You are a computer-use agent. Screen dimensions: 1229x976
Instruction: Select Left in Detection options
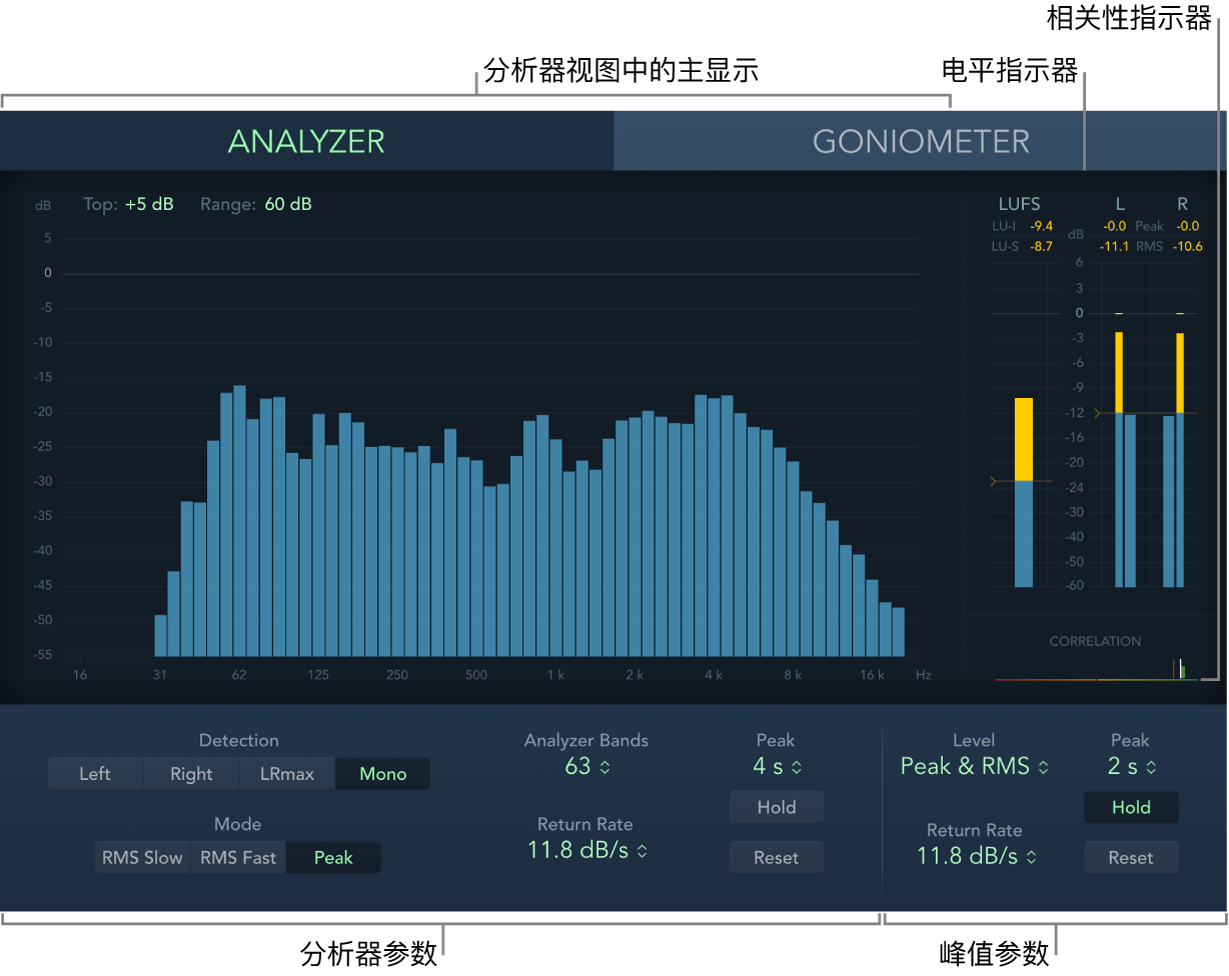pyautogui.click(x=94, y=773)
